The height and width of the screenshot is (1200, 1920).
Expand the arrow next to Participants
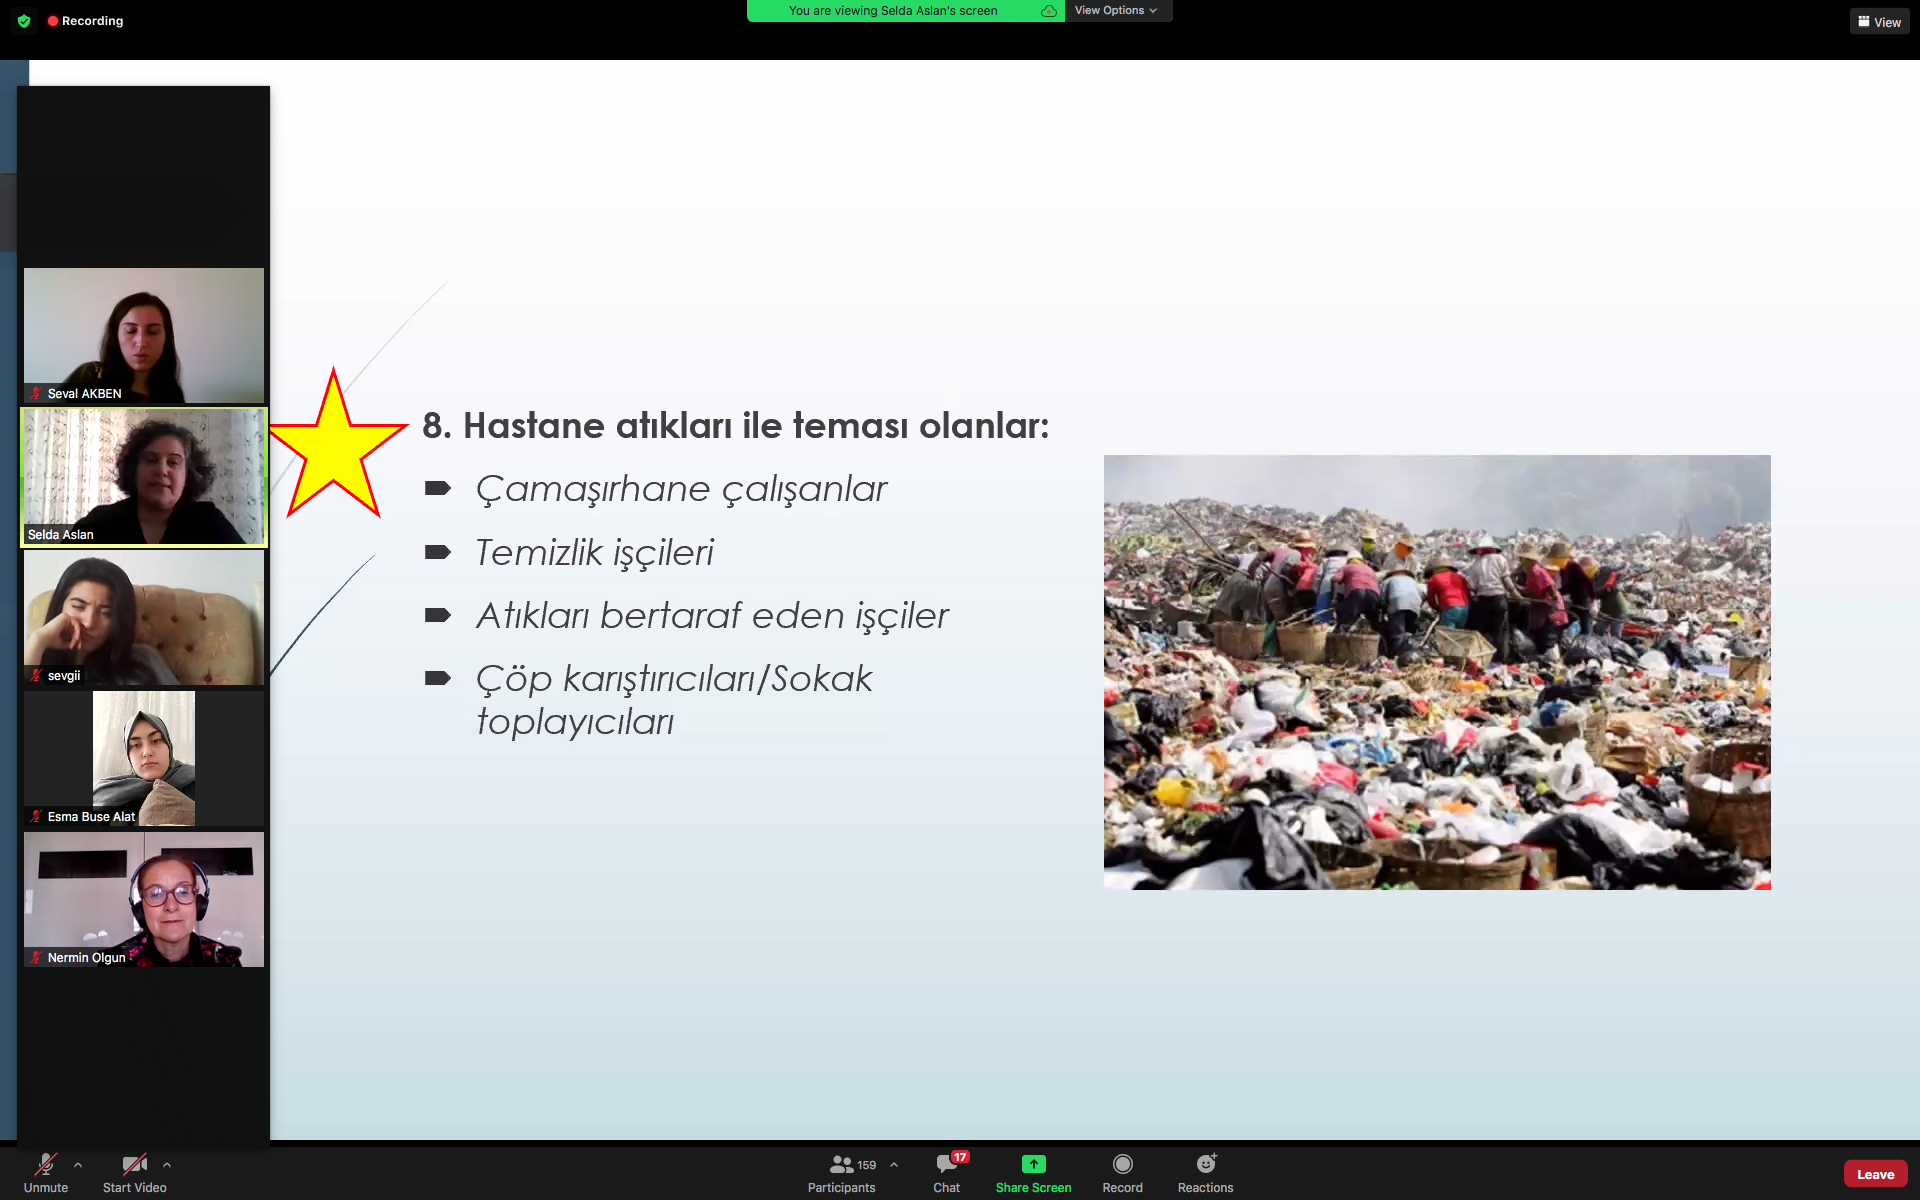click(x=894, y=1165)
